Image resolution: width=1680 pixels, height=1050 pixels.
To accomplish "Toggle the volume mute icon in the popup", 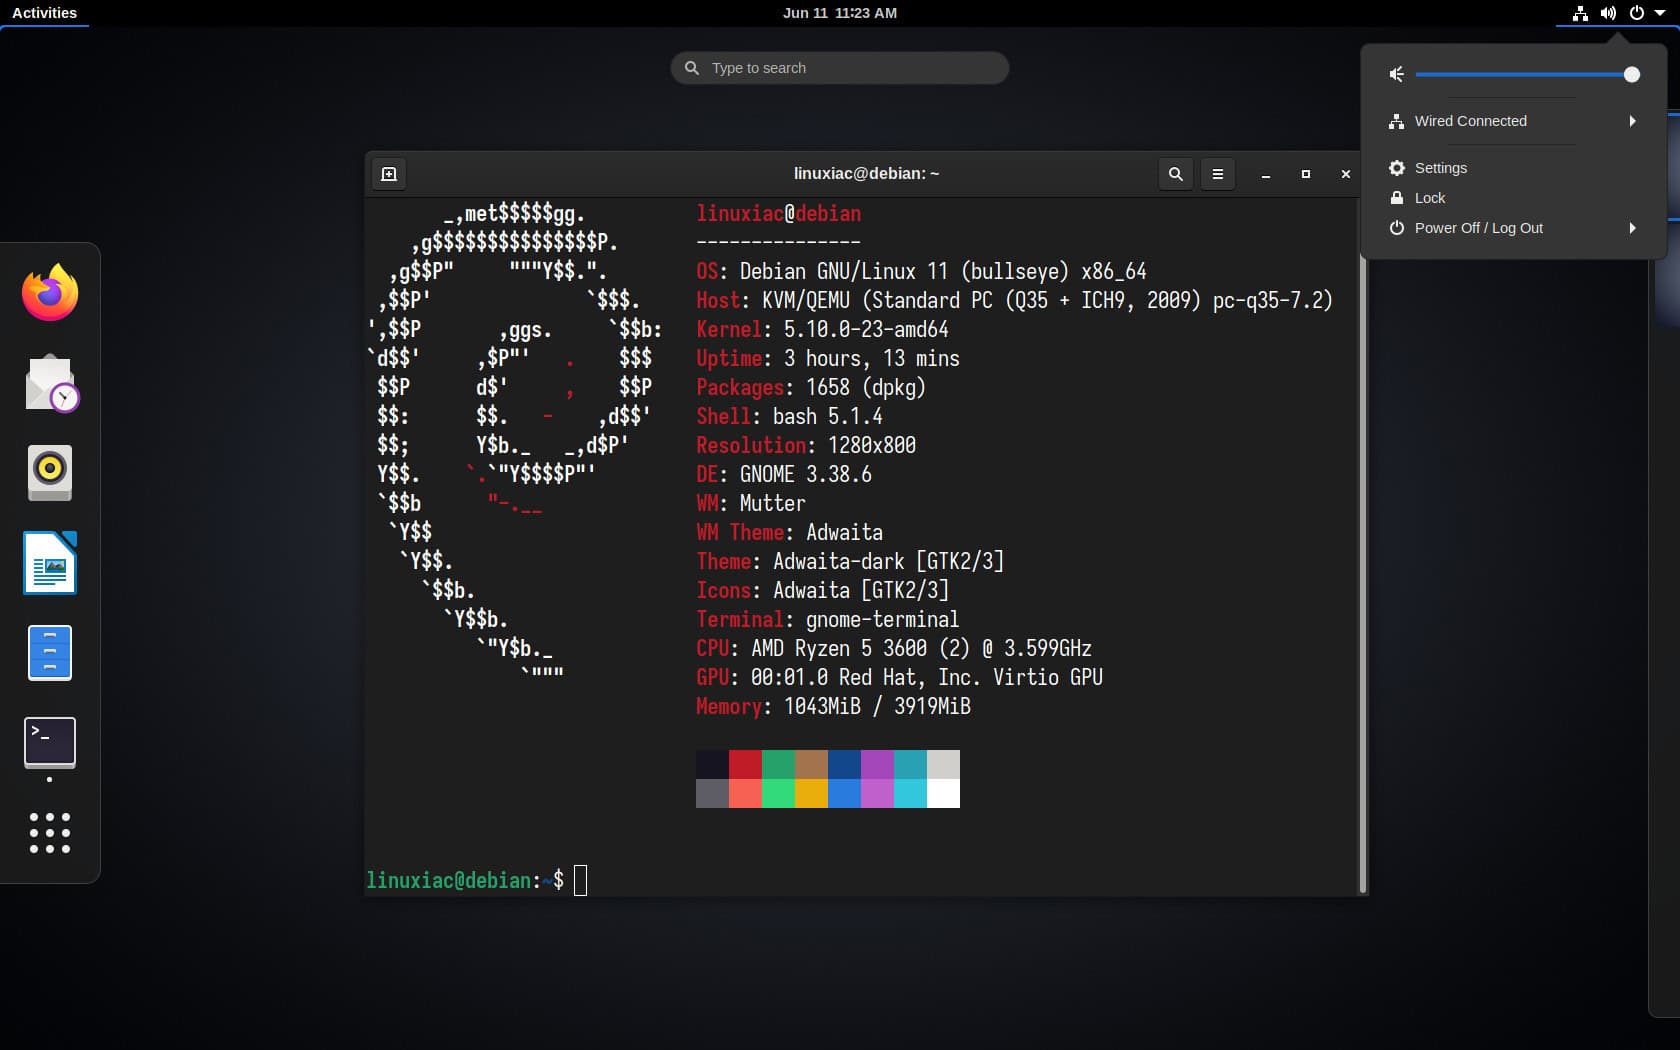I will [x=1396, y=74].
